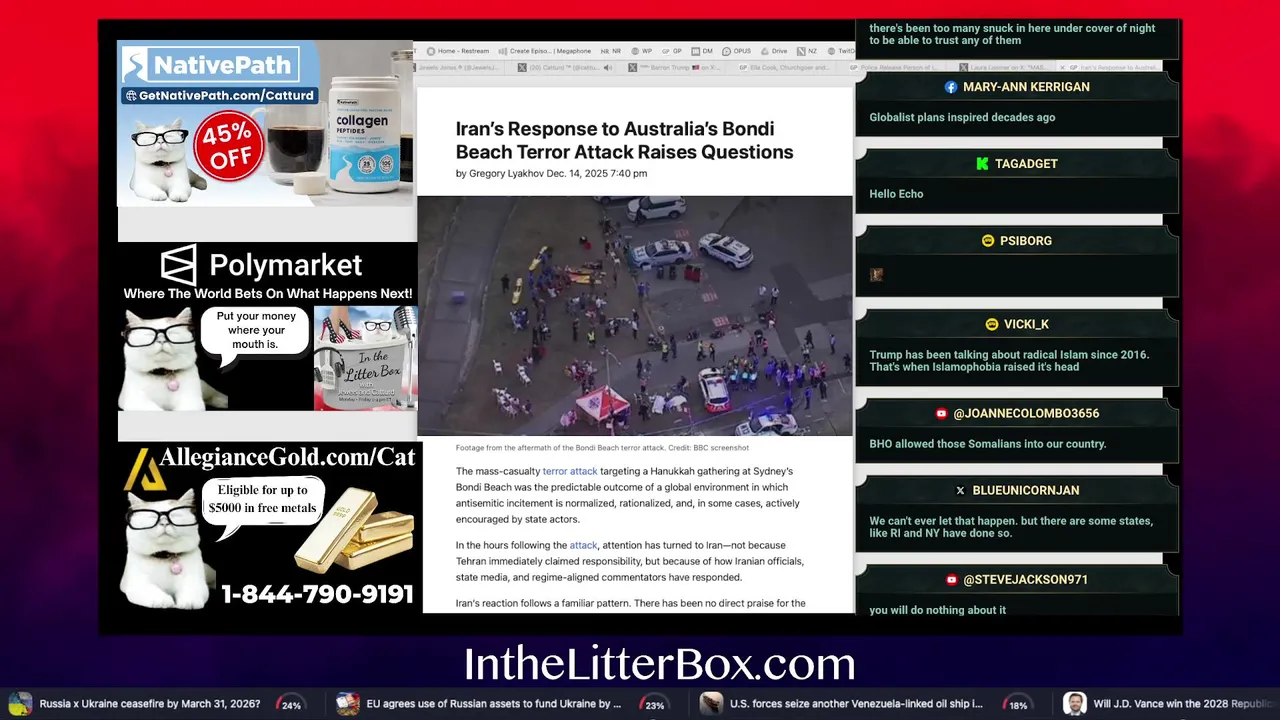The height and width of the screenshot is (720, 1280).
Task: Click the 'terror attack' link in article
Action: coord(569,471)
